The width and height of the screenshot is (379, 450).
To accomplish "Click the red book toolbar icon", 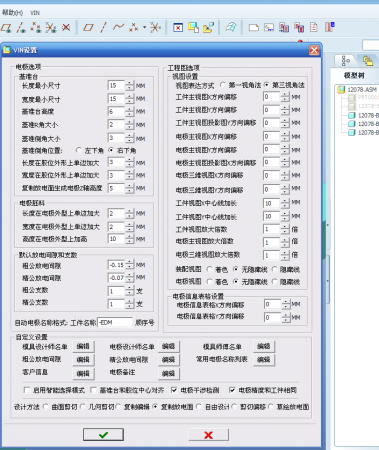I will point(329,27).
